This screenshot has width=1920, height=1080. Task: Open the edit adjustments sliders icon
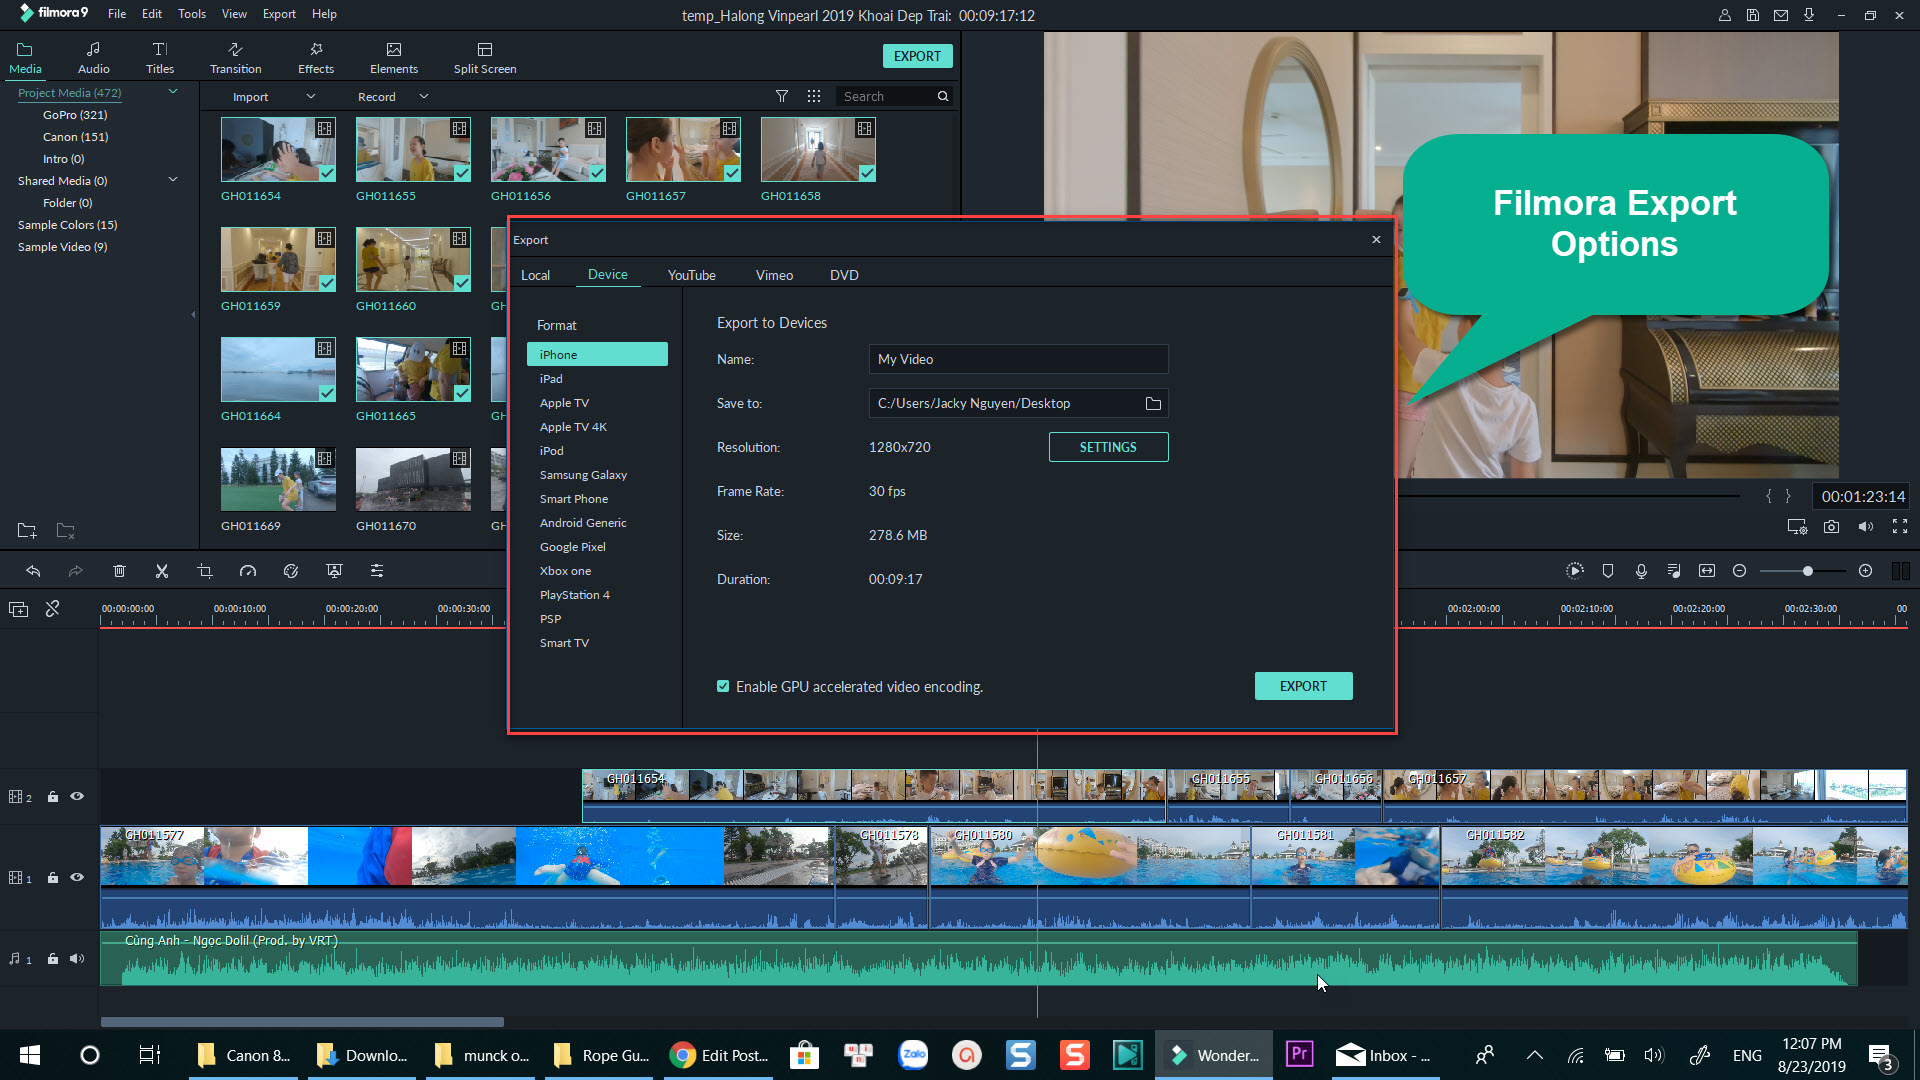pyautogui.click(x=377, y=571)
